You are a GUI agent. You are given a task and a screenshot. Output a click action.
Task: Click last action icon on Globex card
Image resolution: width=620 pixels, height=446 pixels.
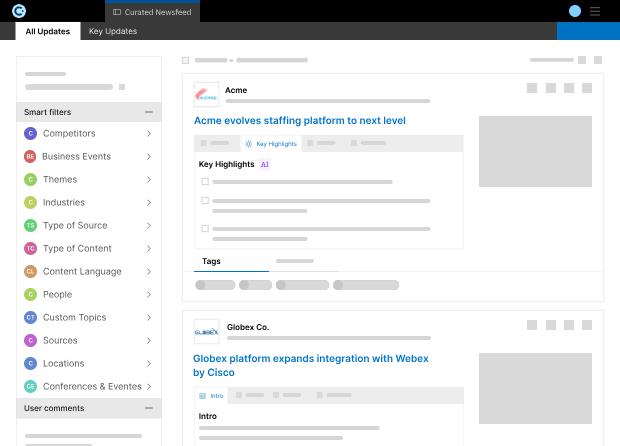587,325
